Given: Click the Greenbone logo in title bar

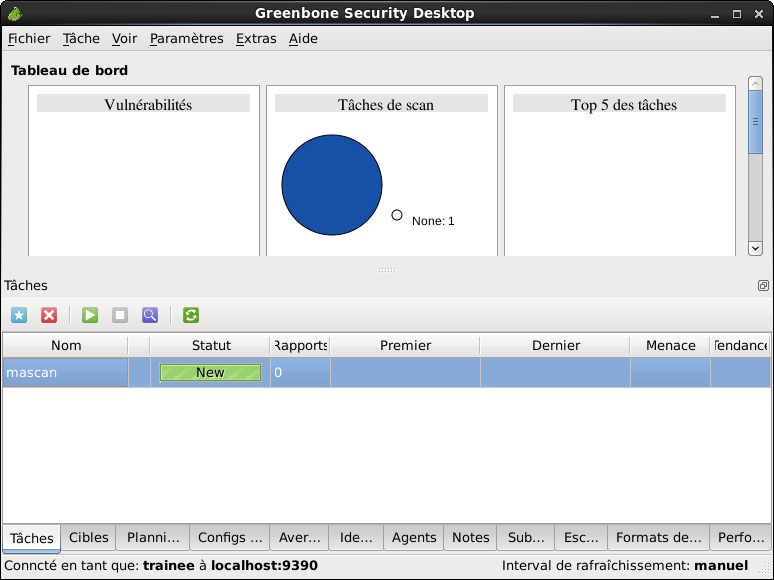Looking at the screenshot, I should coord(14,13).
